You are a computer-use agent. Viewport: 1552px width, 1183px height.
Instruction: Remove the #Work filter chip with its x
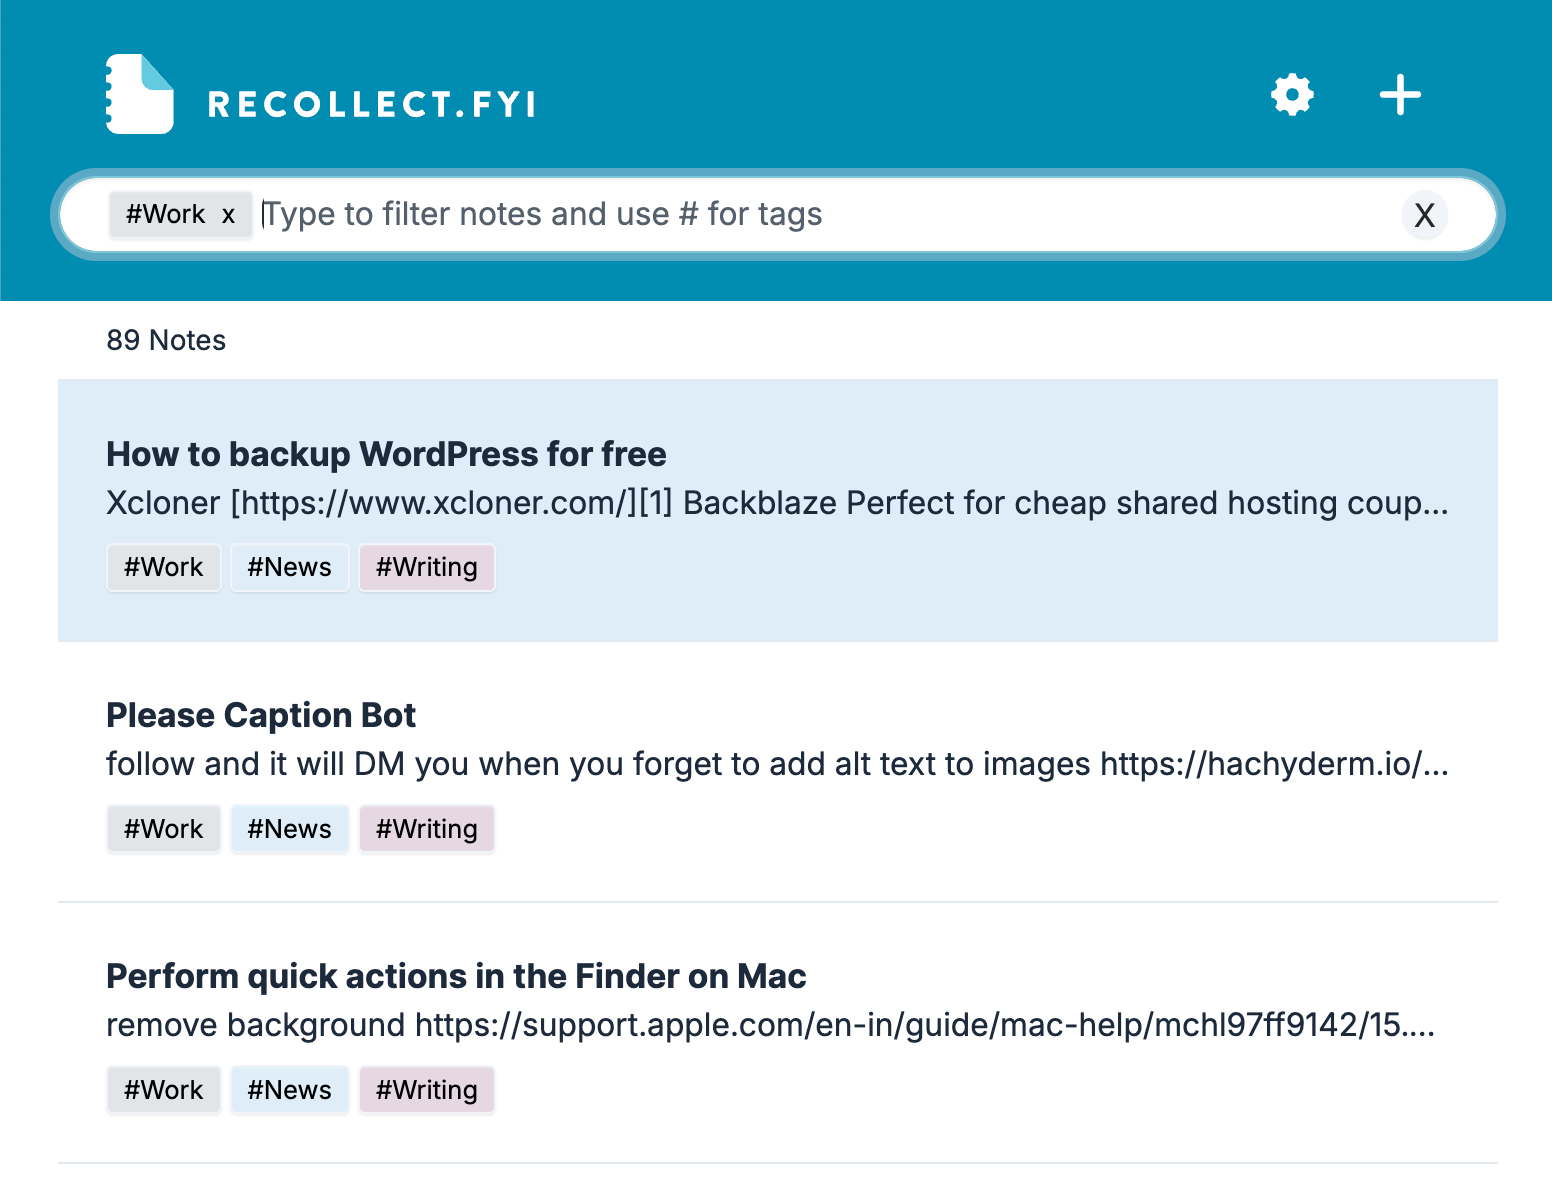228,214
